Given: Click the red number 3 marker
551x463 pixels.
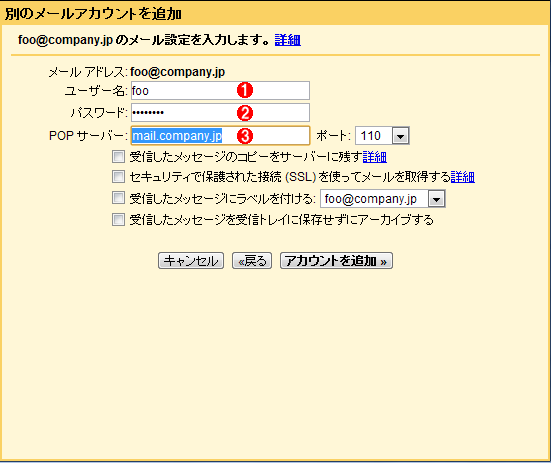Looking at the screenshot, I should (x=245, y=136).
